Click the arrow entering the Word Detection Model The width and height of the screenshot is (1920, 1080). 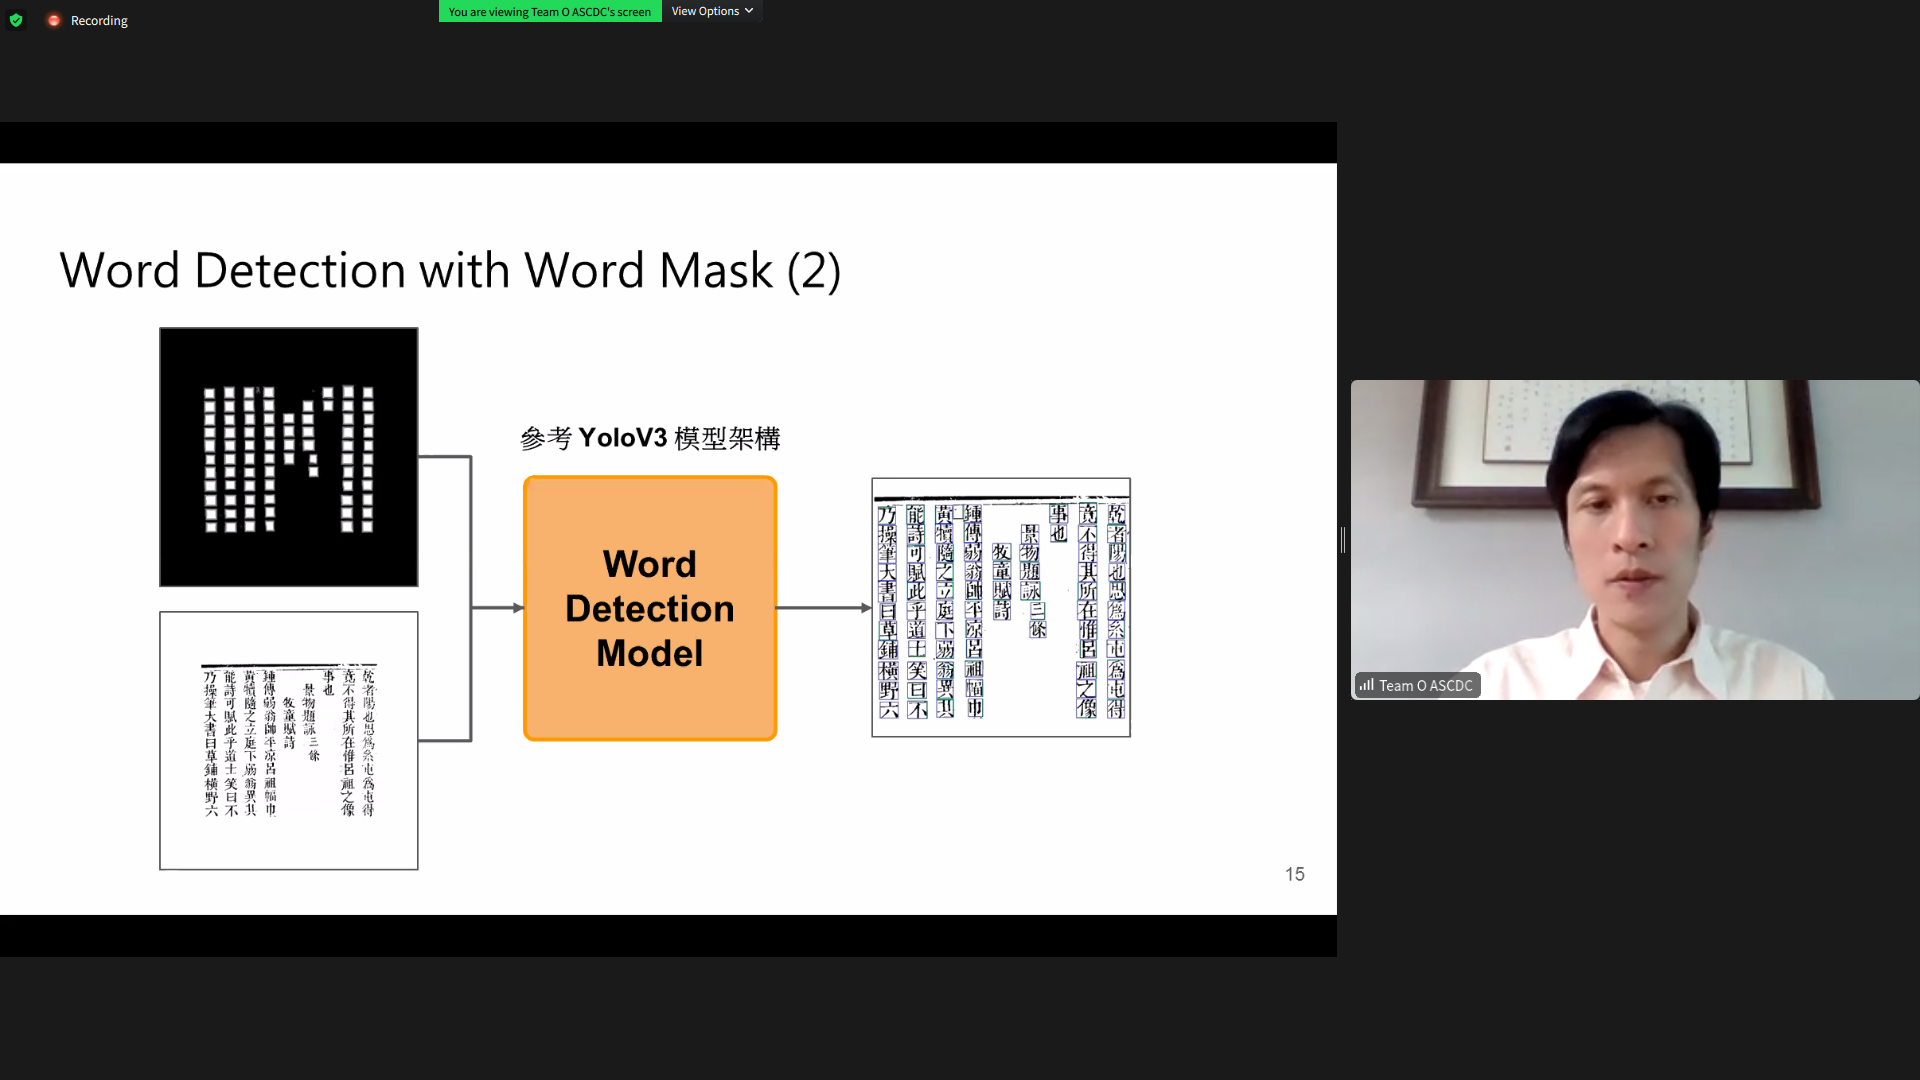497,607
